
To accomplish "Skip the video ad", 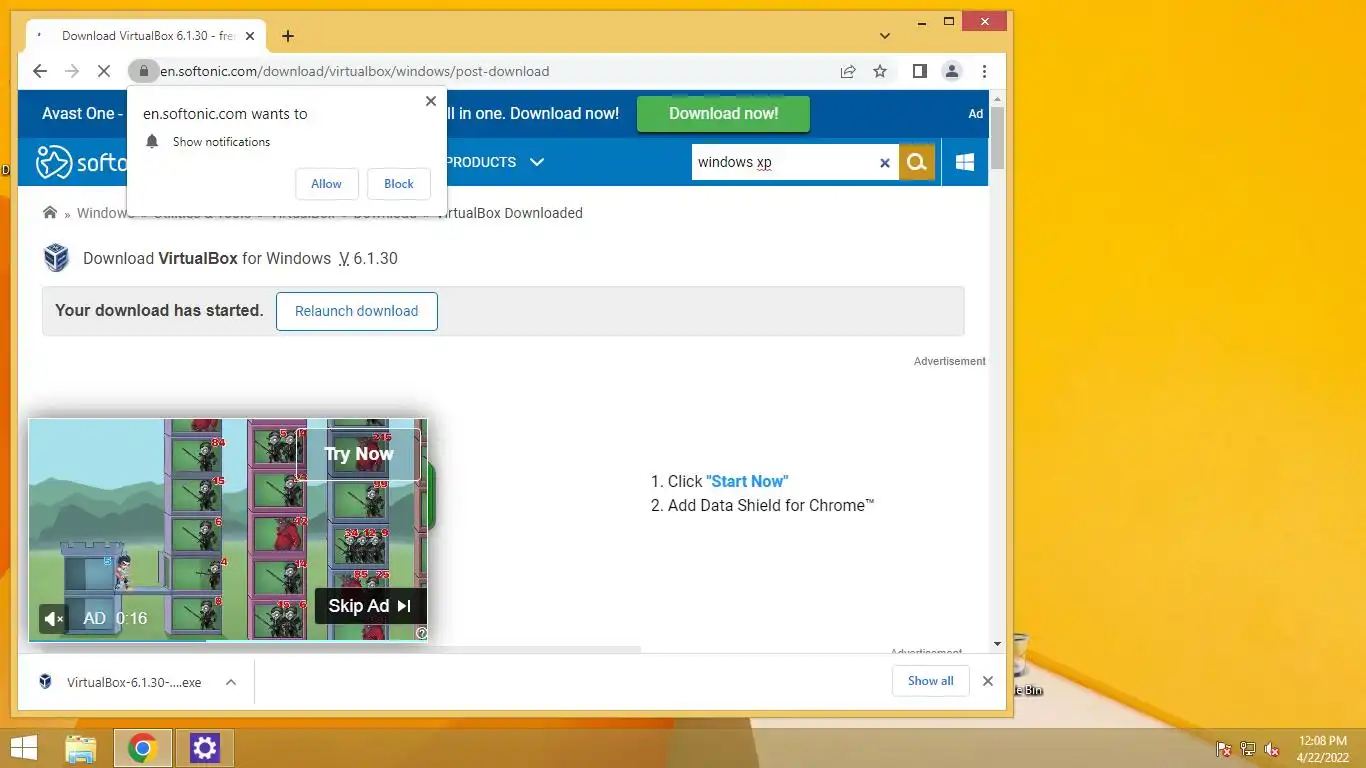I will (x=370, y=606).
